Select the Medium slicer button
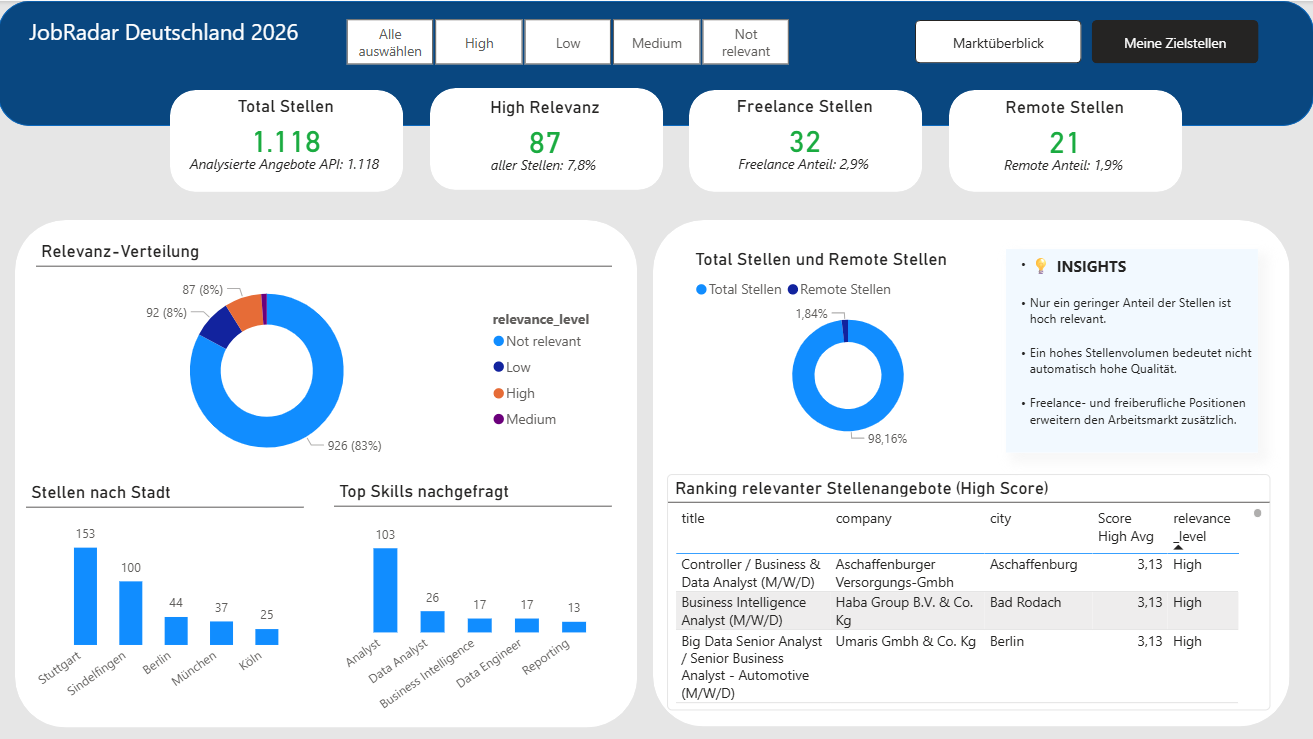The image size is (1313, 739). 657,43
